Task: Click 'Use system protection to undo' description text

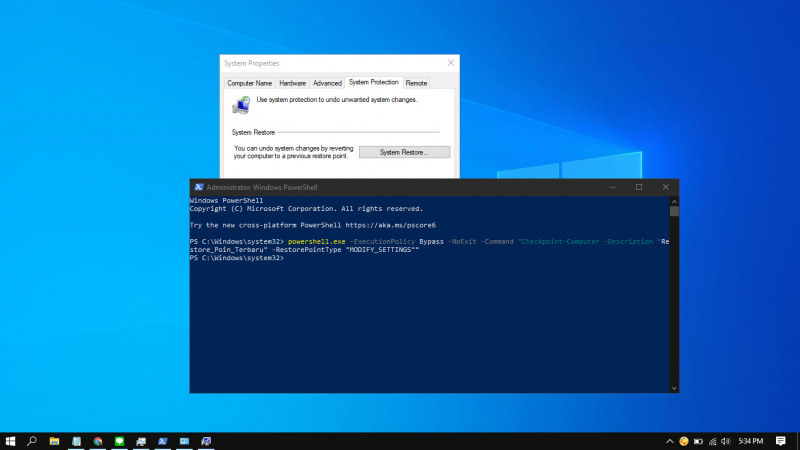Action: click(337, 99)
